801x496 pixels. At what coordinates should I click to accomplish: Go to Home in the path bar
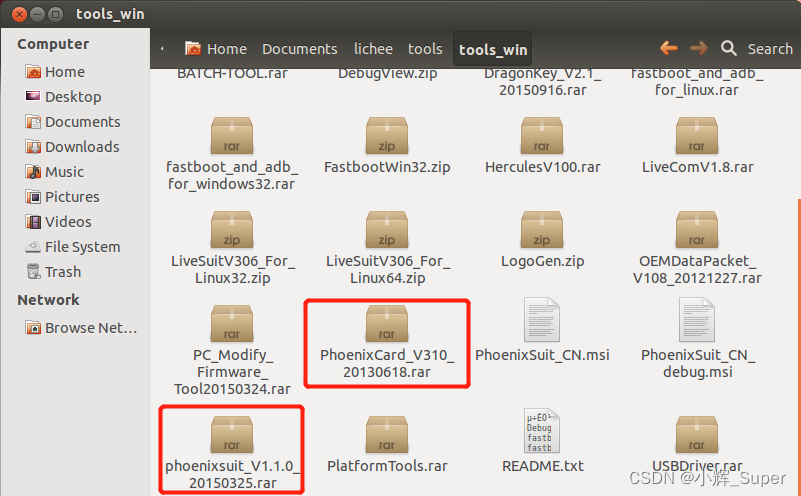point(216,49)
